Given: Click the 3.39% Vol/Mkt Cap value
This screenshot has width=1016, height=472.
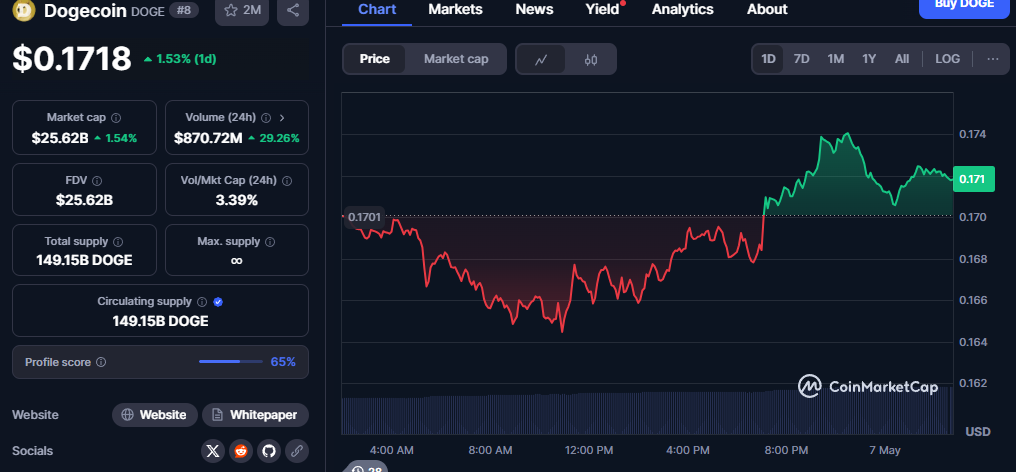Looking at the screenshot, I should coord(237,200).
